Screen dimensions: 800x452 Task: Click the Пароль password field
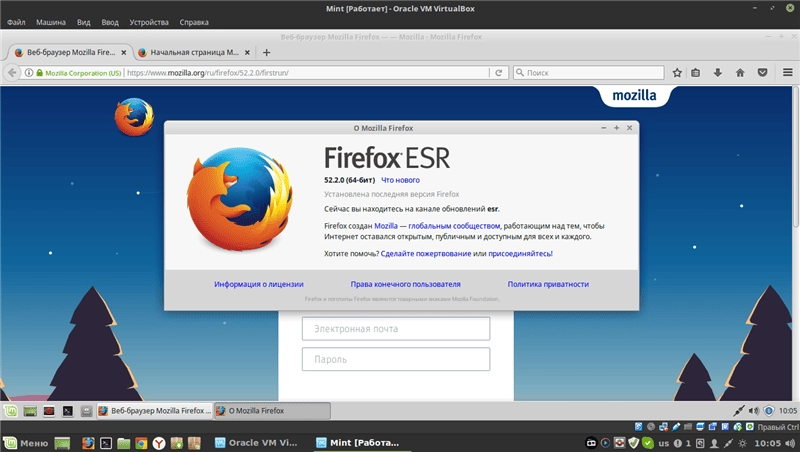(x=396, y=359)
